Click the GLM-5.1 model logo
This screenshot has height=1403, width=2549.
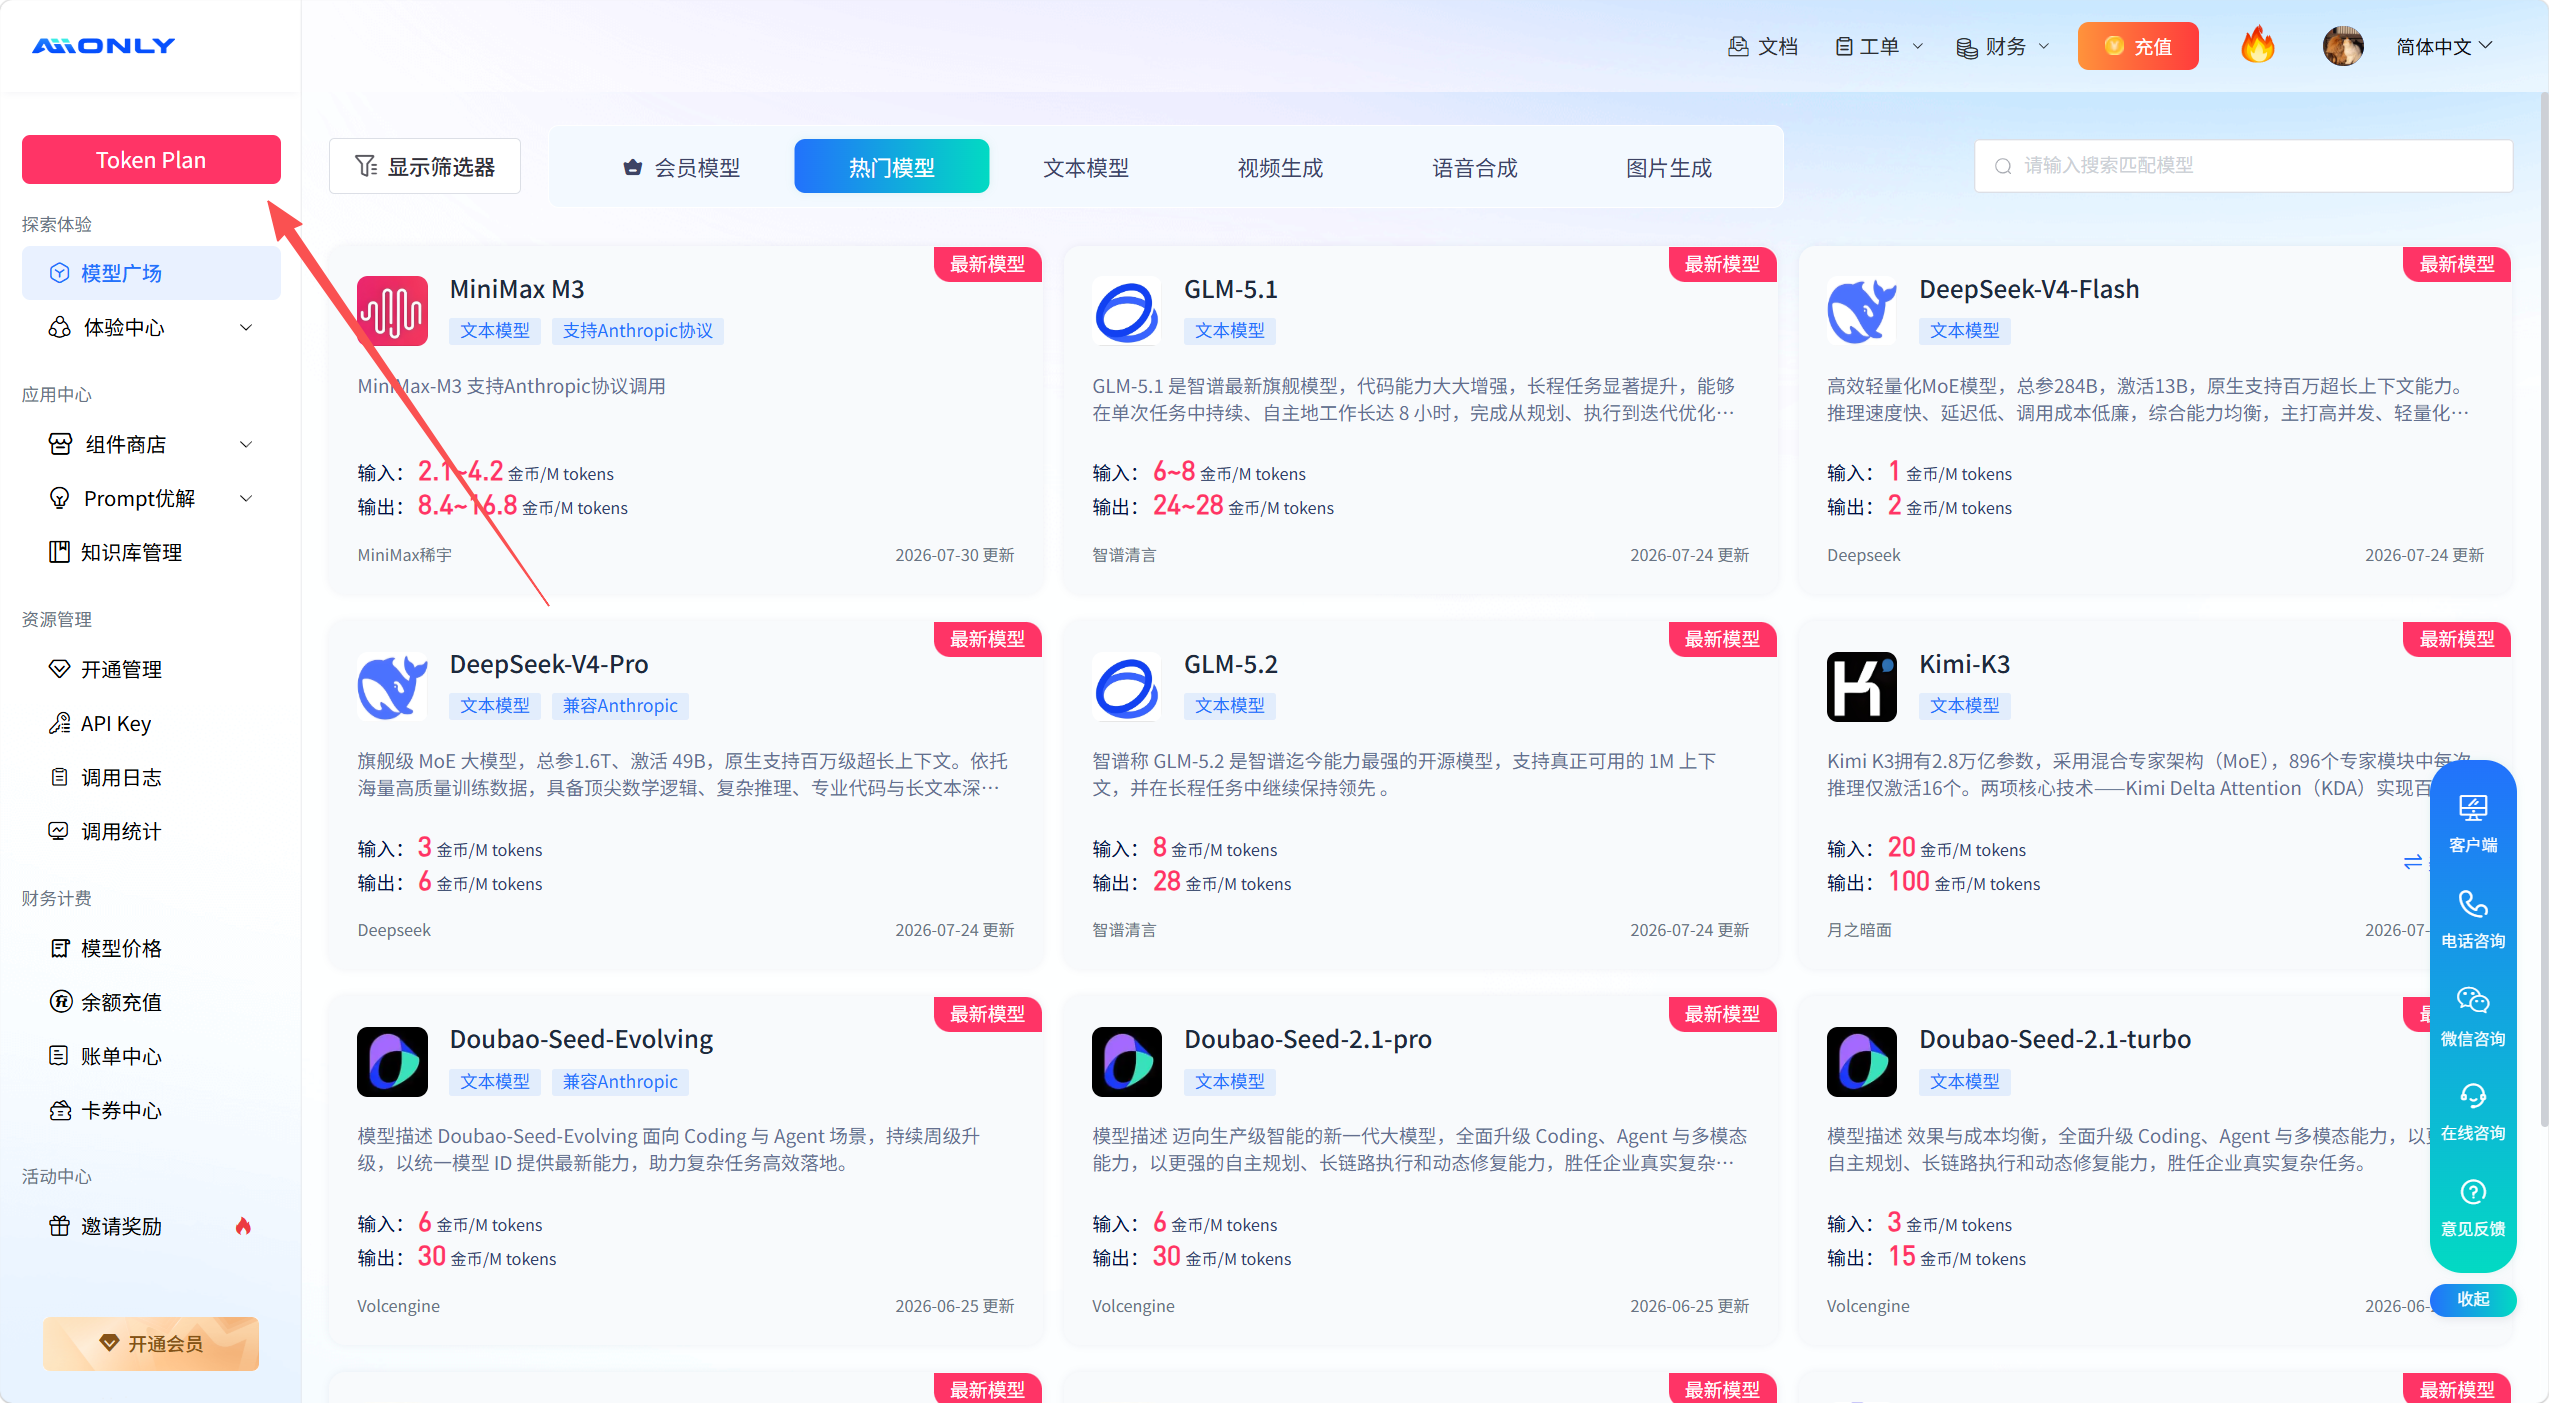click(1127, 311)
